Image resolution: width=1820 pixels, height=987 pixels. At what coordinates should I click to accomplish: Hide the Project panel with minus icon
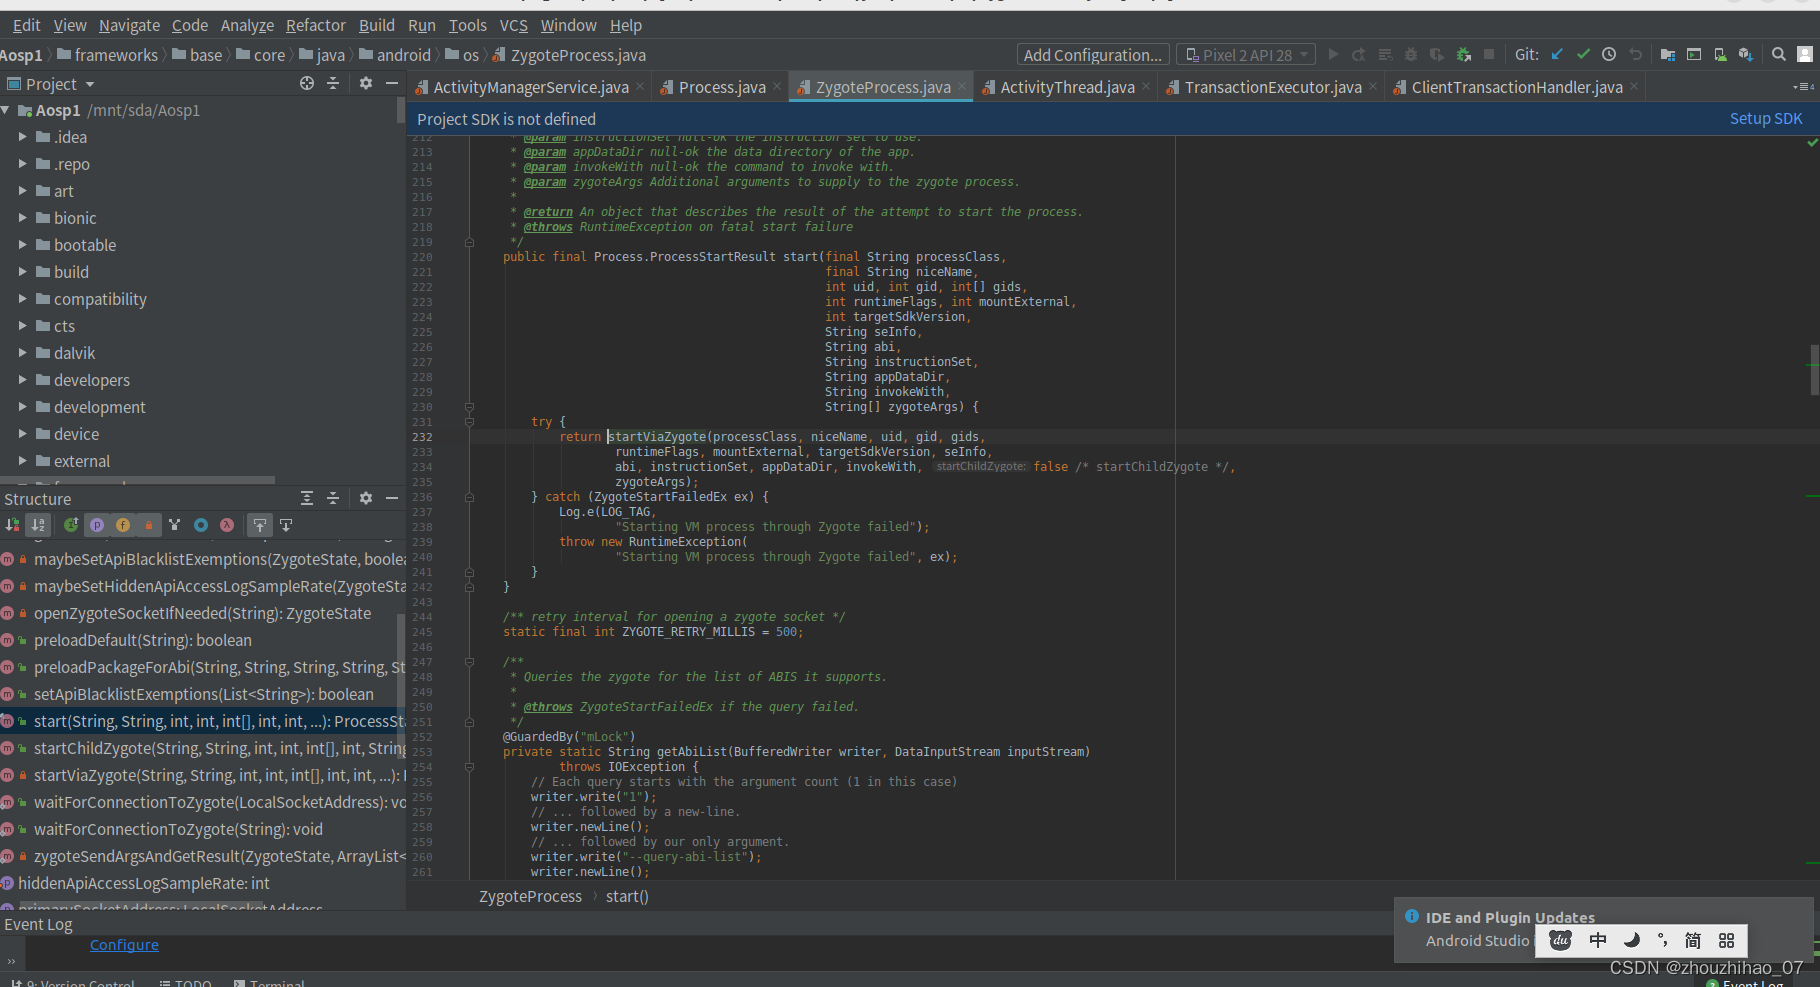(x=392, y=84)
